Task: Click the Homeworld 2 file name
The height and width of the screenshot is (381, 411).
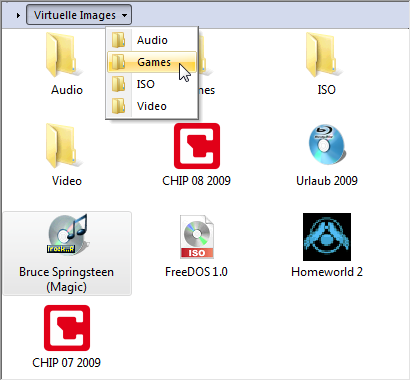Action: 327,272
